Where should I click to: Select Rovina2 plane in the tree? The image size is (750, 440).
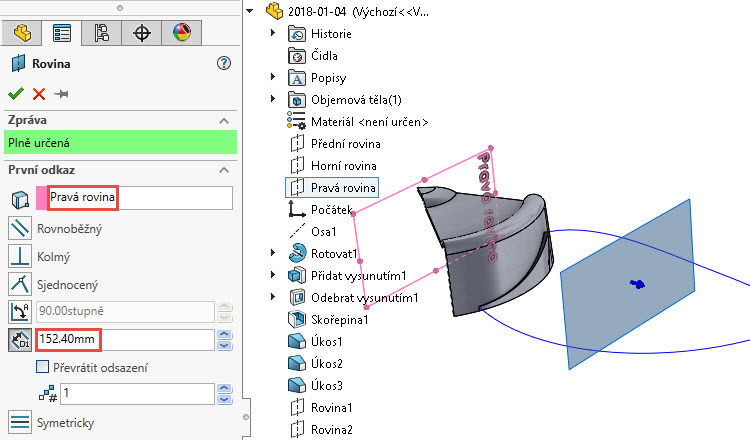[331, 430]
